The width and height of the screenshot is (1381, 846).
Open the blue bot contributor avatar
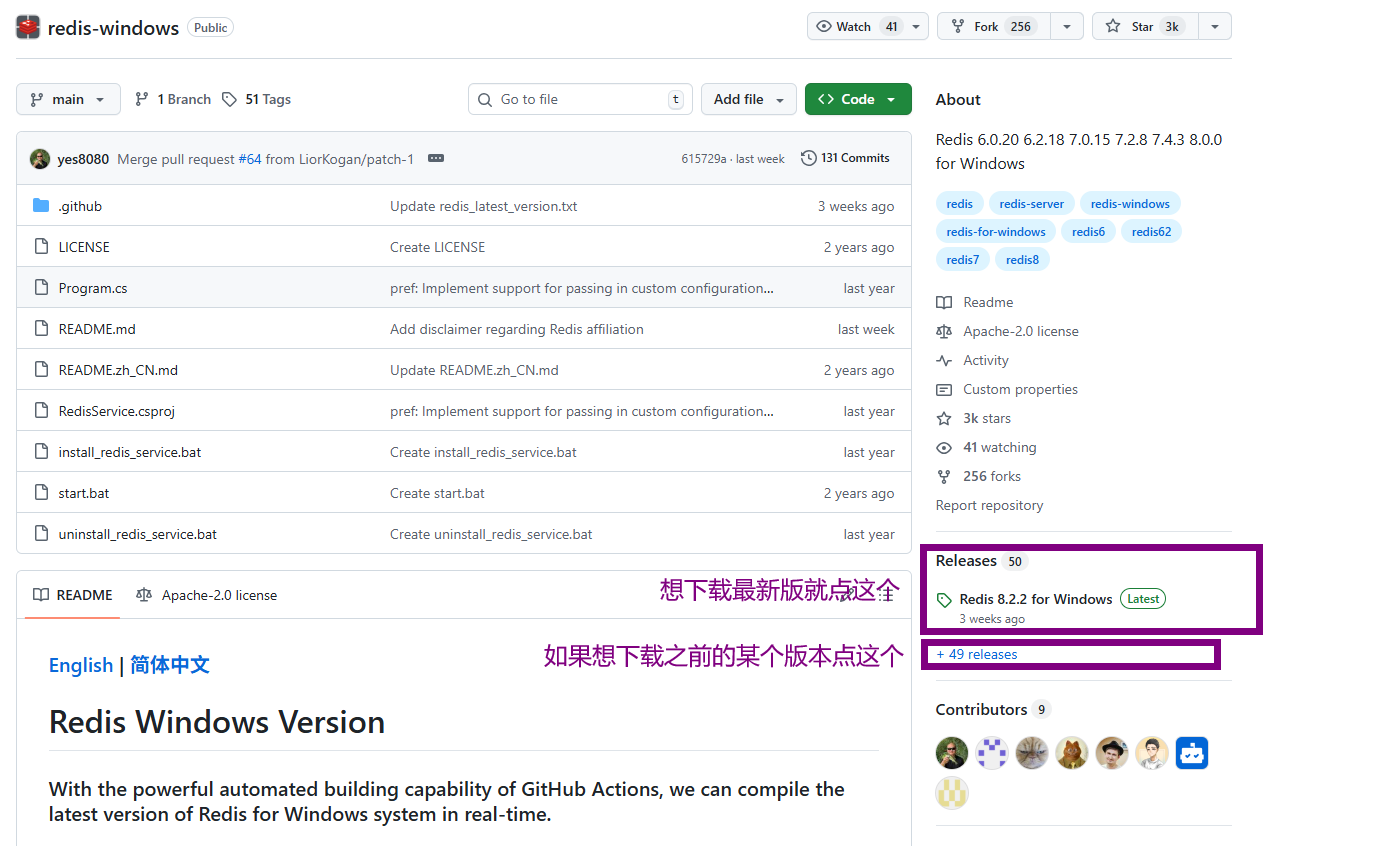tap(1192, 753)
